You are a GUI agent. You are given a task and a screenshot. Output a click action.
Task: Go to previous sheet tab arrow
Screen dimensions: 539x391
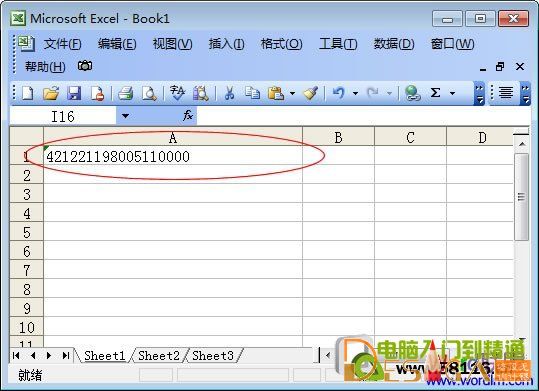click(x=33, y=356)
